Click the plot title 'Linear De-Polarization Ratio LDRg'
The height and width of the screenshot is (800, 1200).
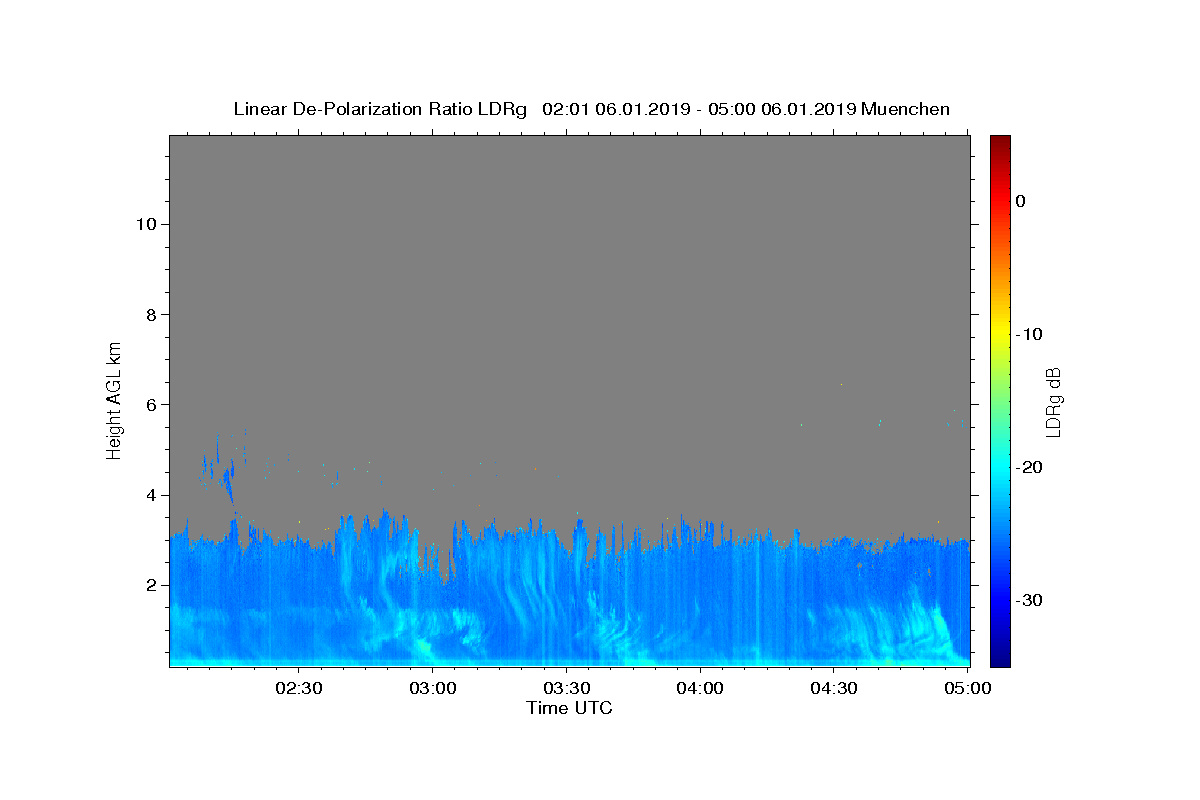point(379,109)
